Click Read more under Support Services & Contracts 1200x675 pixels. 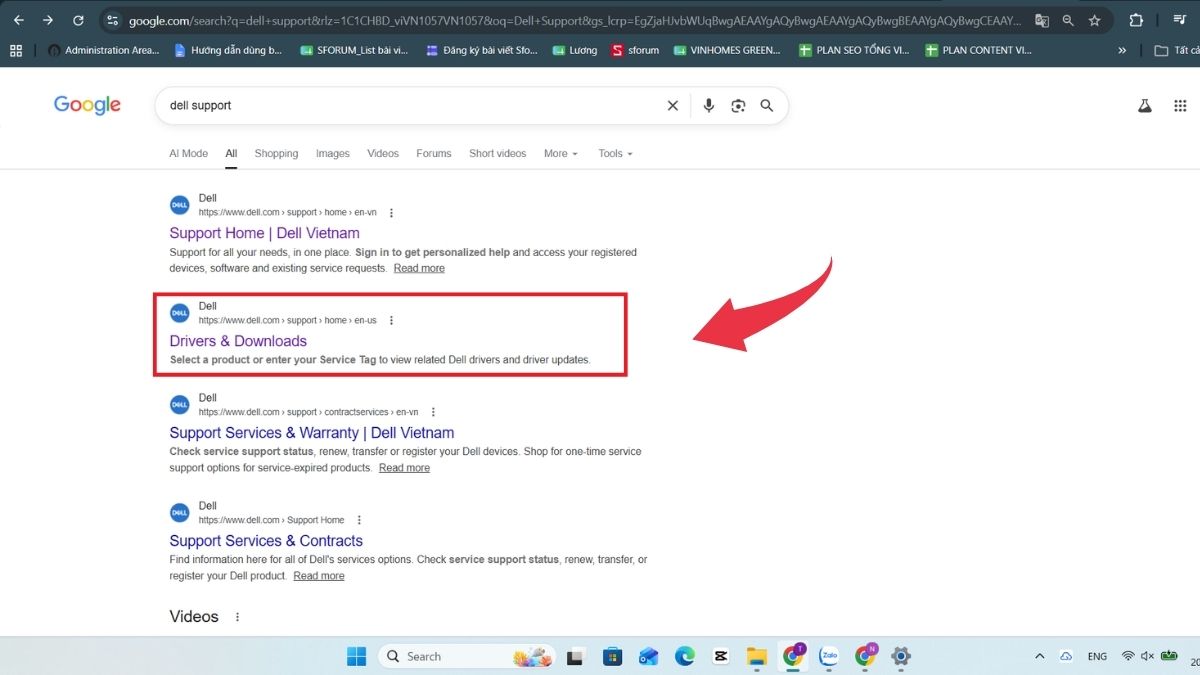(x=319, y=575)
